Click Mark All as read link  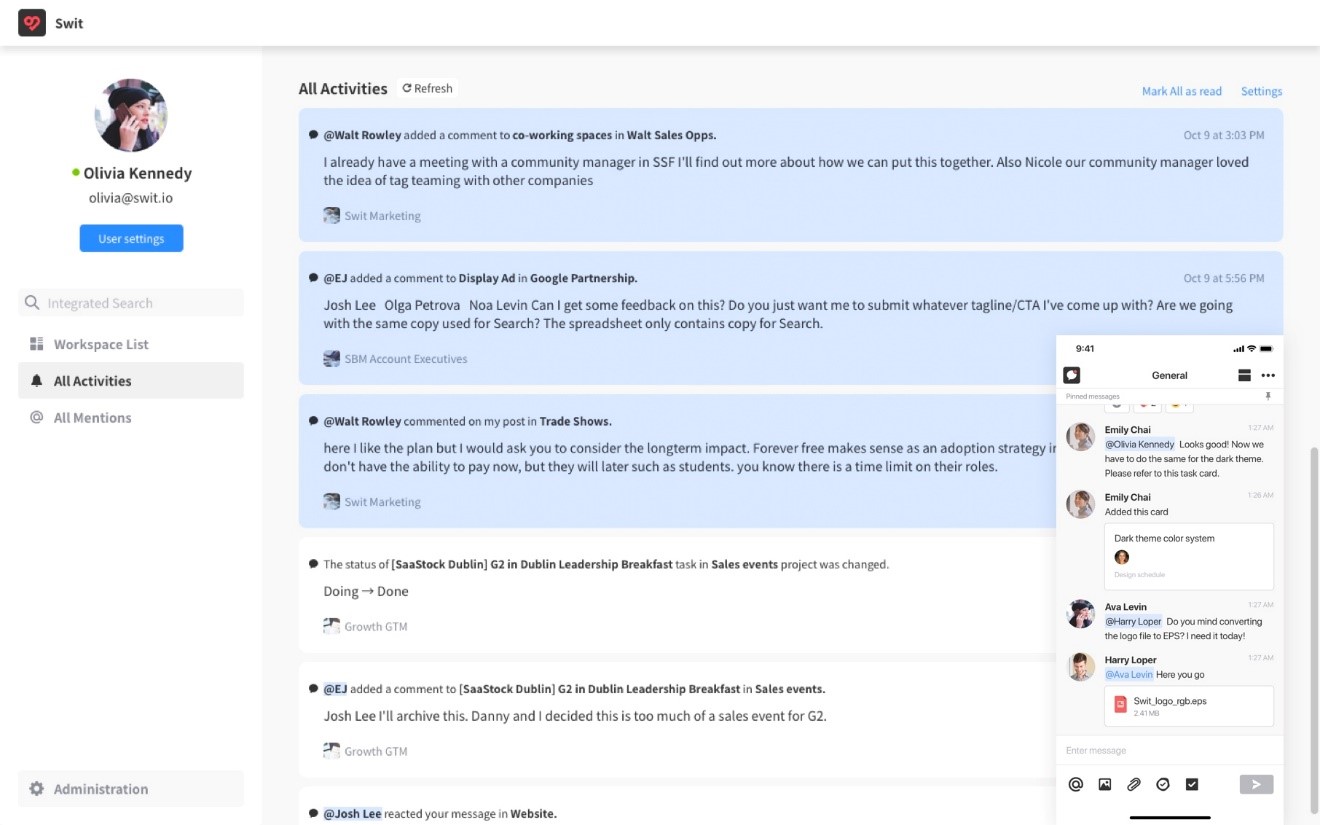pos(1181,91)
